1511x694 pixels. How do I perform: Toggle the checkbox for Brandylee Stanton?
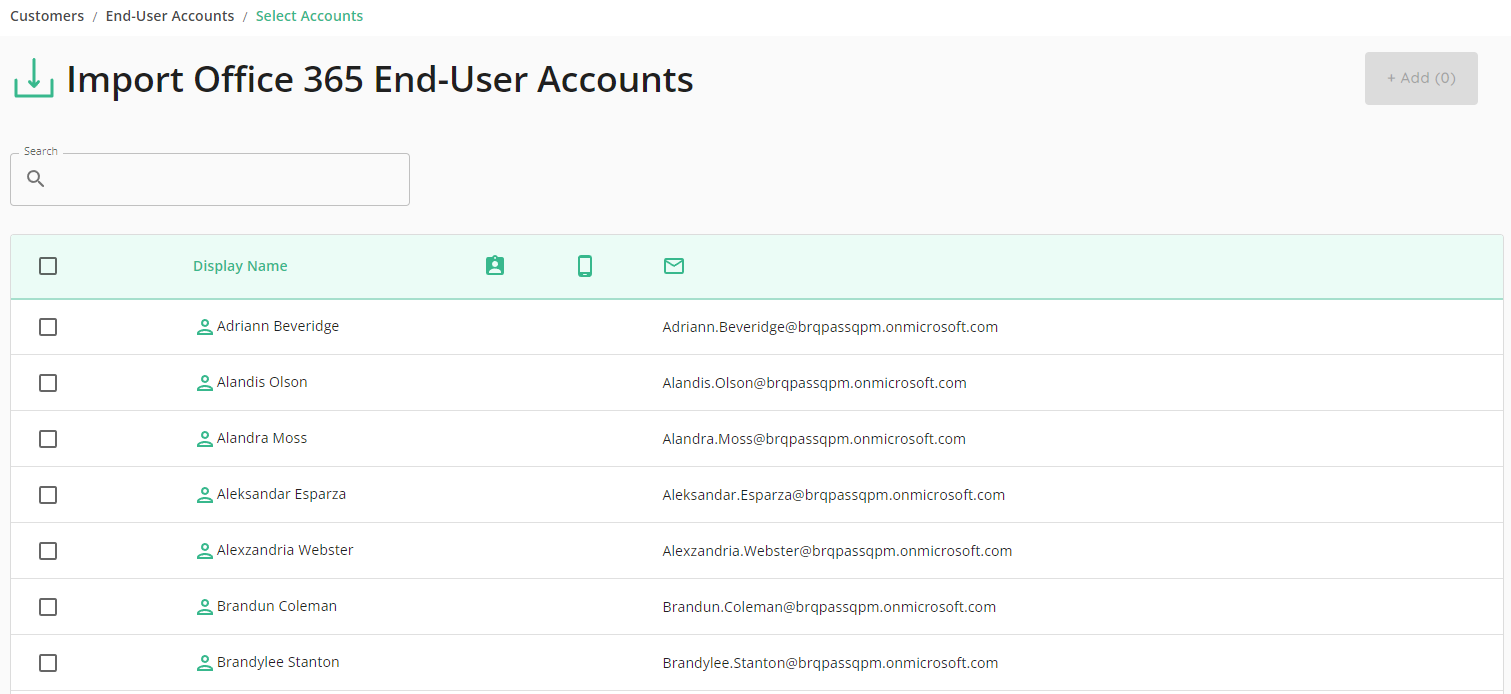point(48,663)
